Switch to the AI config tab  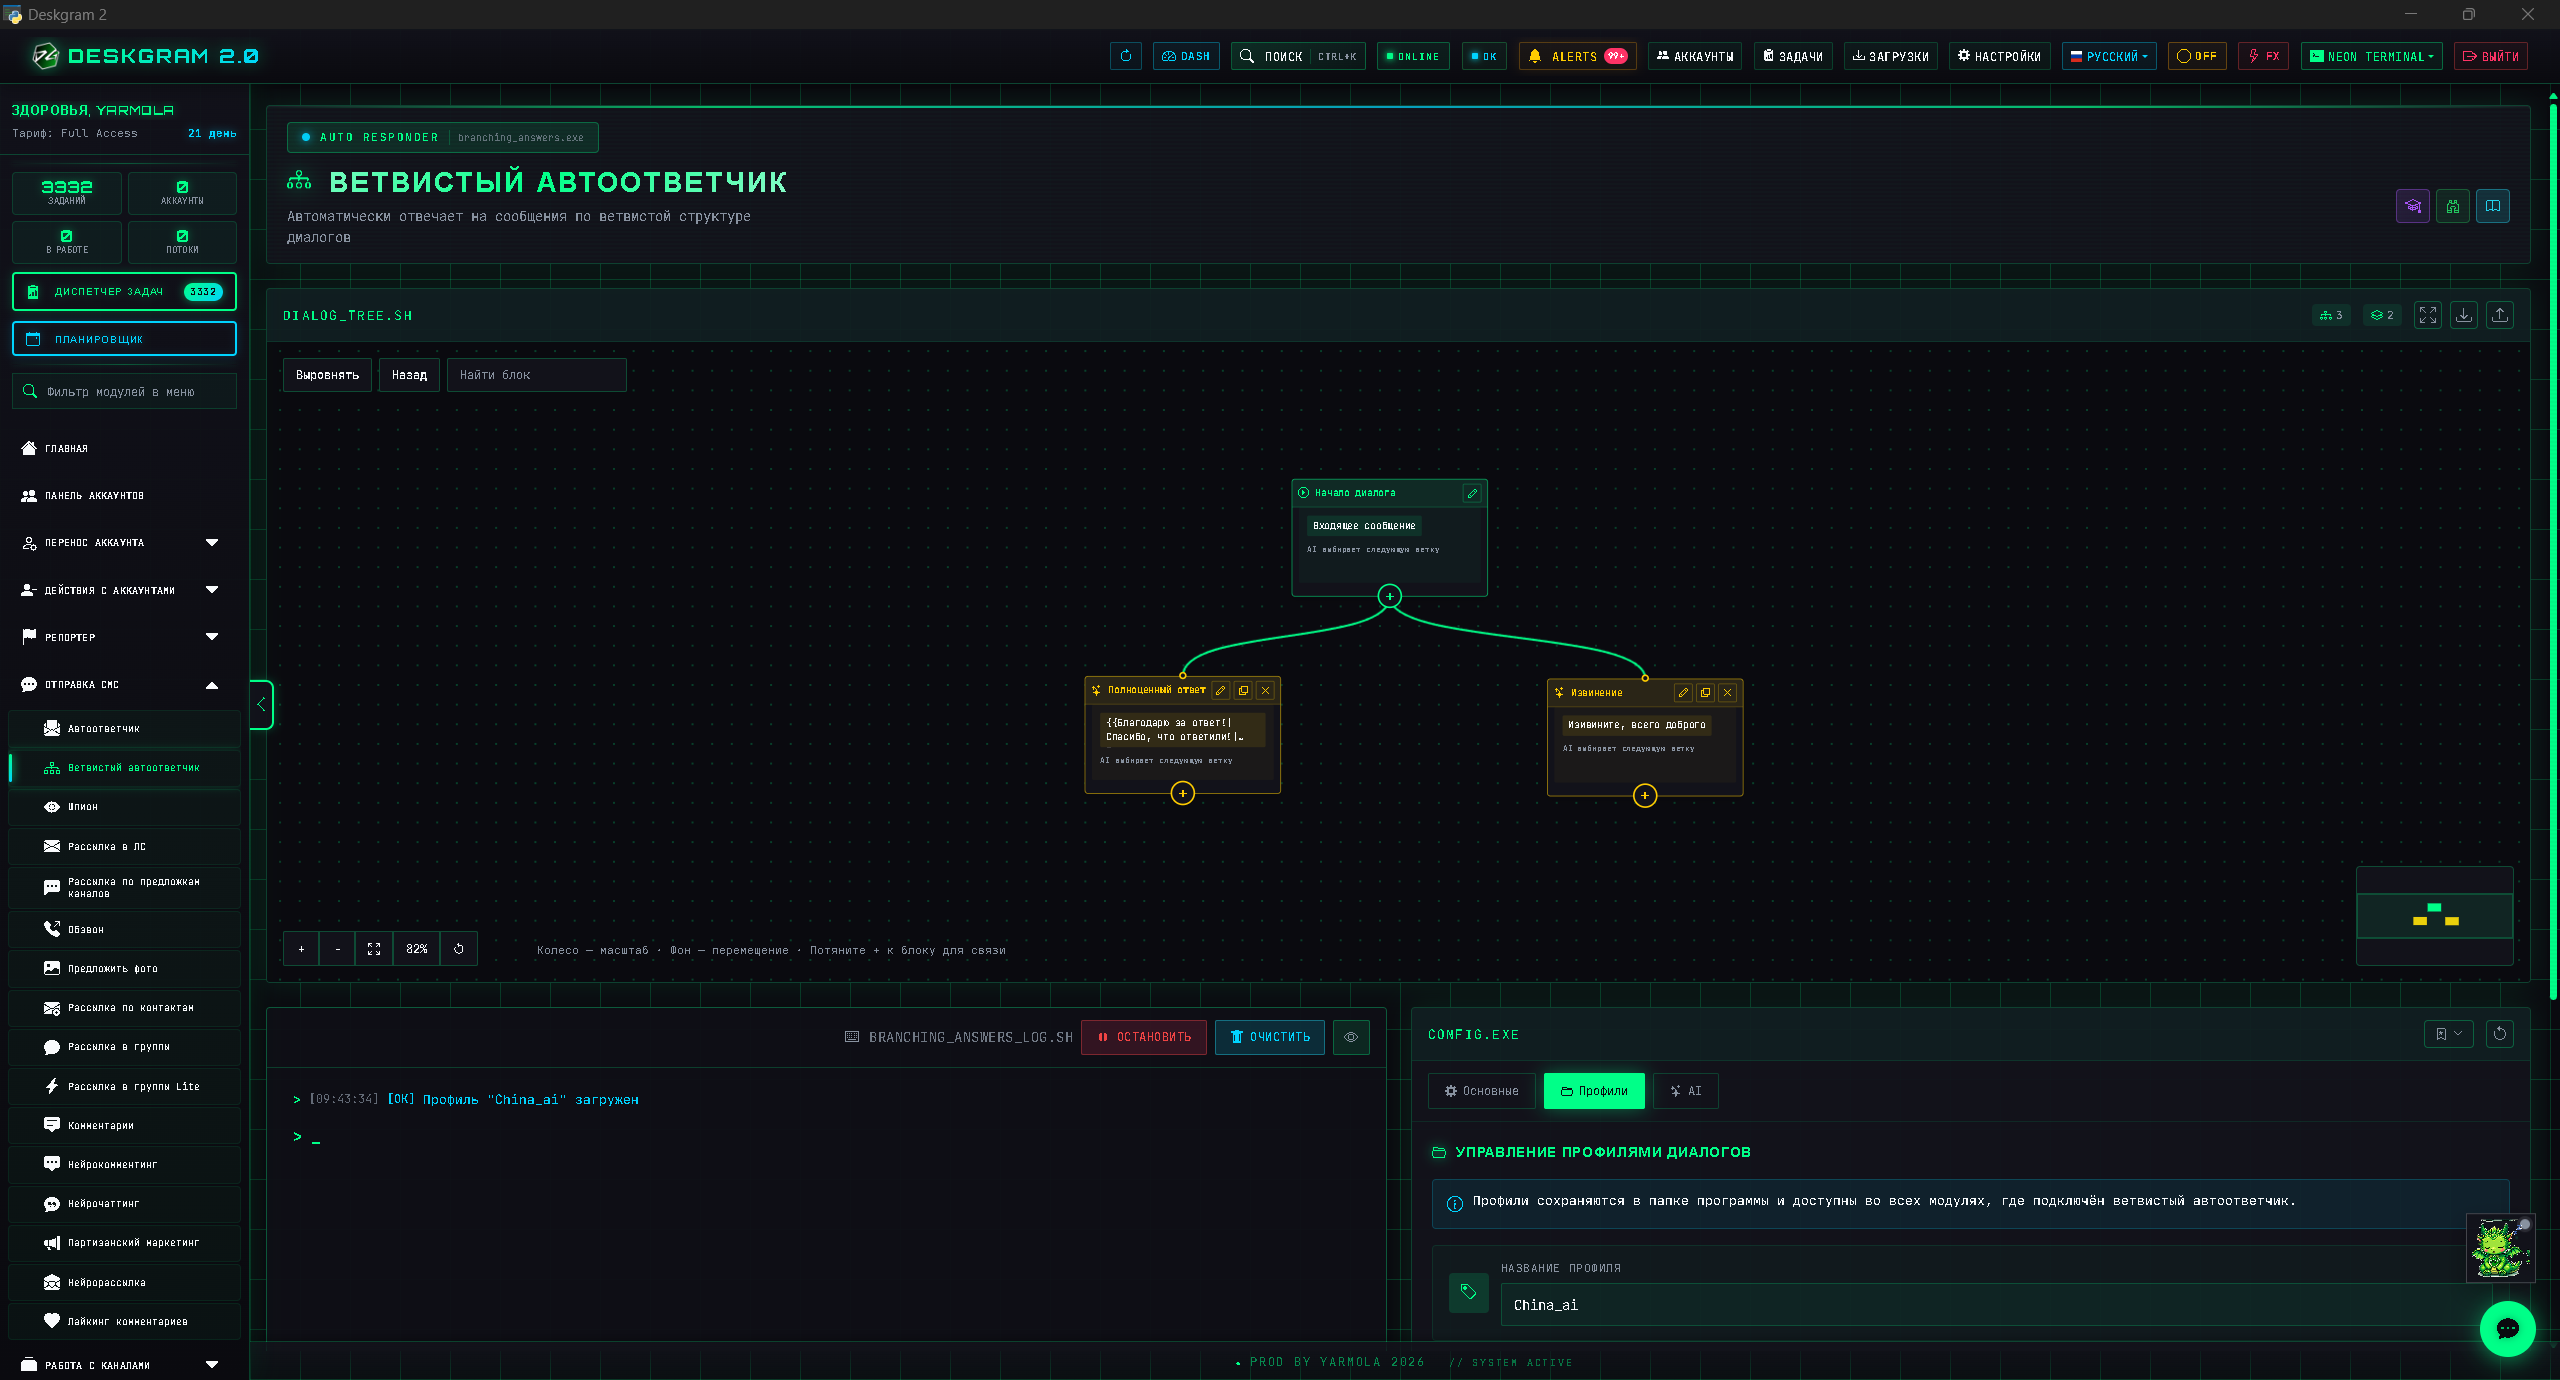tap(1686, 1091)
